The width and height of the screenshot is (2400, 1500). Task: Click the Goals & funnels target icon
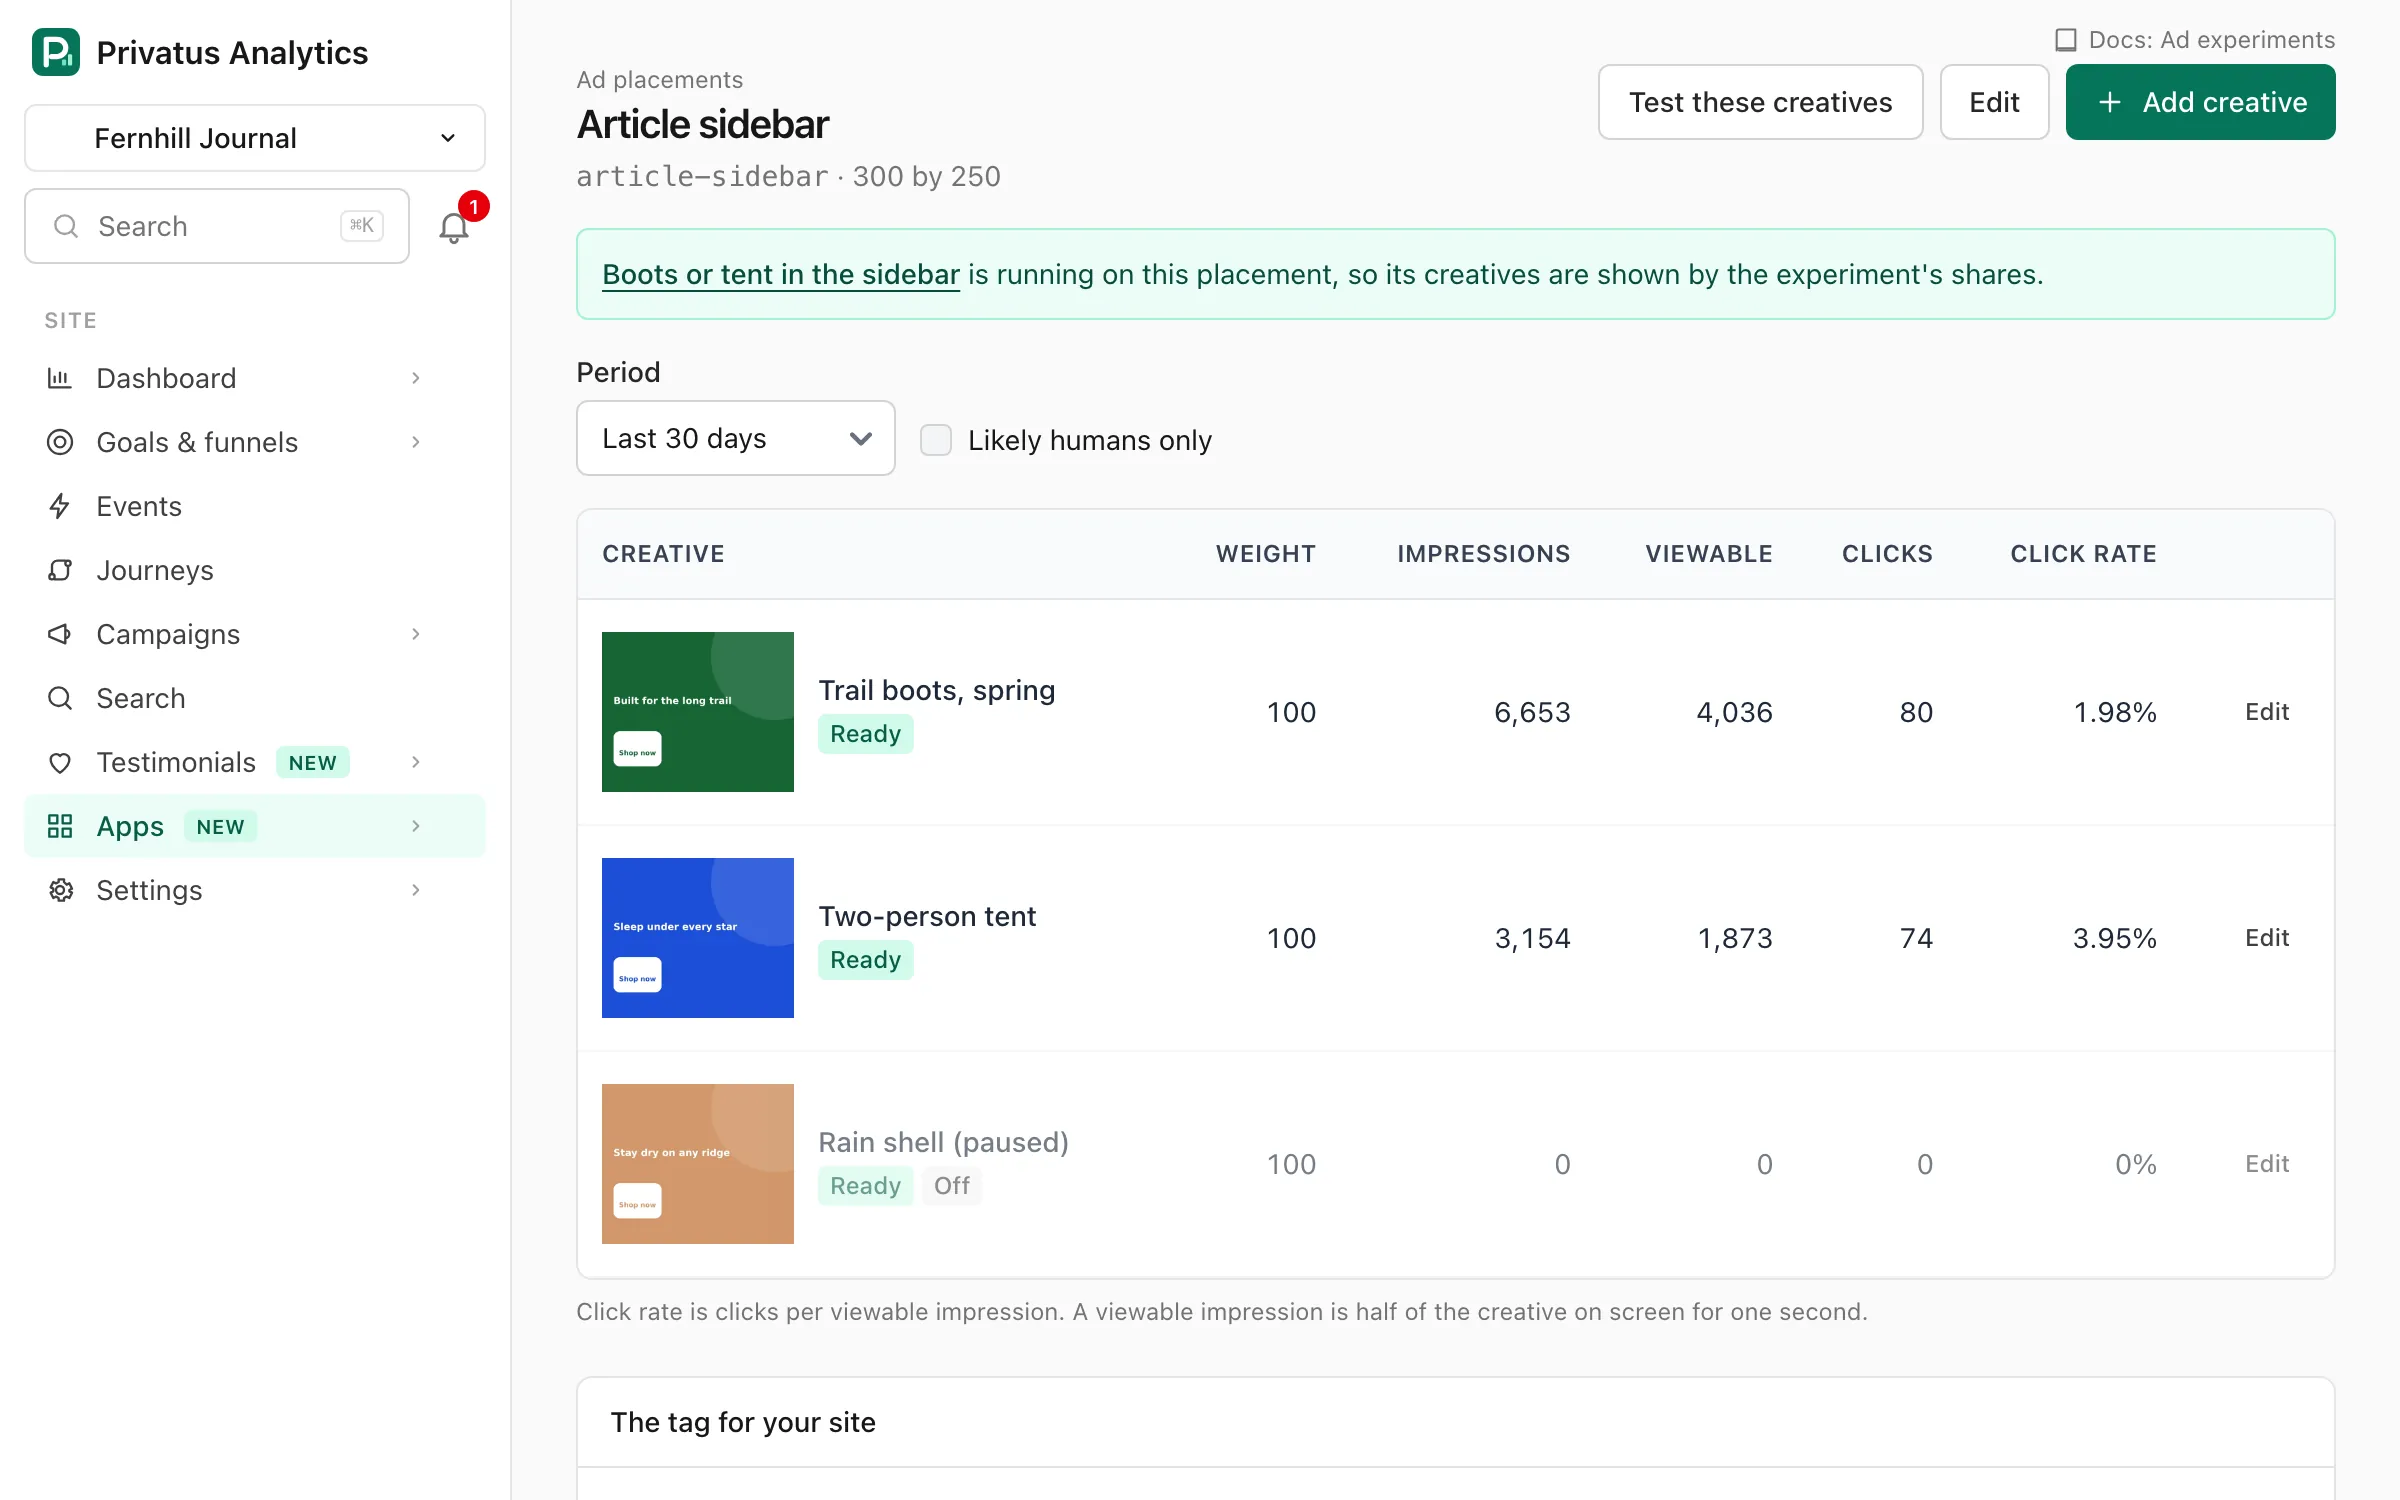click(60, 442)
